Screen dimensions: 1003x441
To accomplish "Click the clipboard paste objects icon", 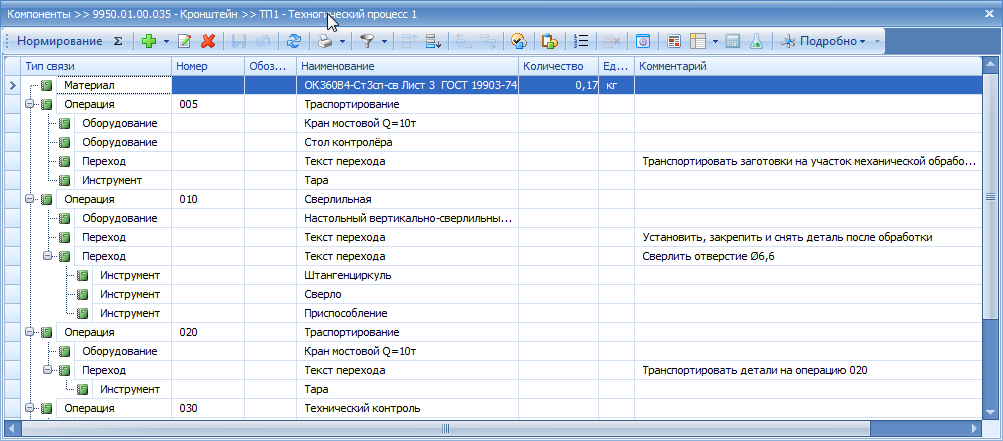I will (x=549, y=41).
